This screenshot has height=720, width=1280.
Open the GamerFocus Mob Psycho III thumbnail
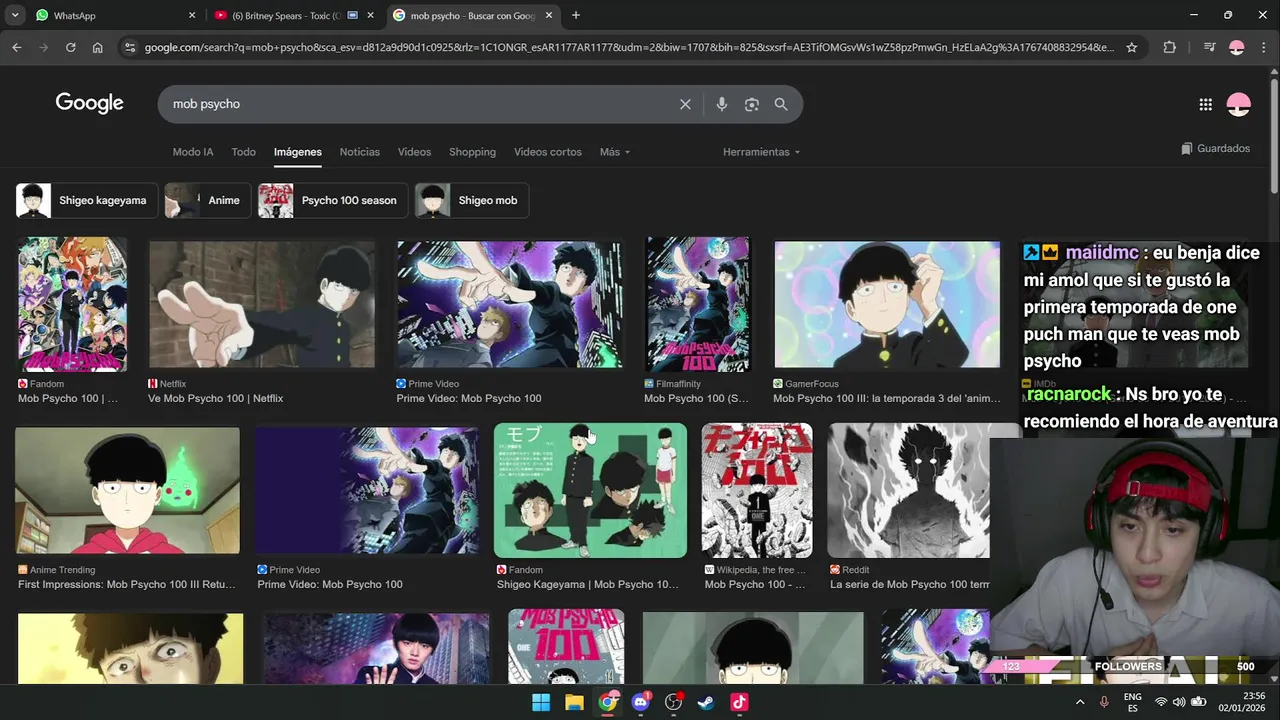tap(887, 304)
